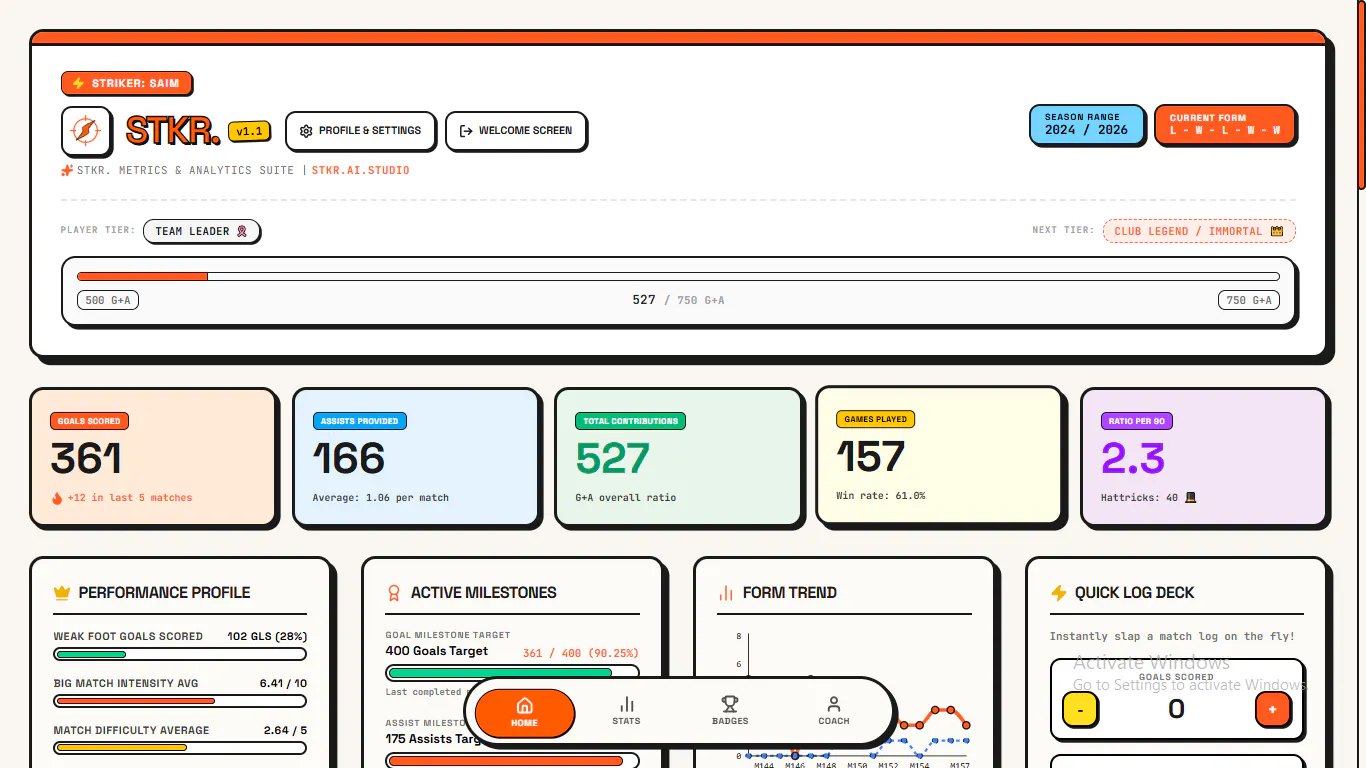This screenshot has width=1366, height=768.
Task: Open Profile & Settings
Action: (360, 131)
